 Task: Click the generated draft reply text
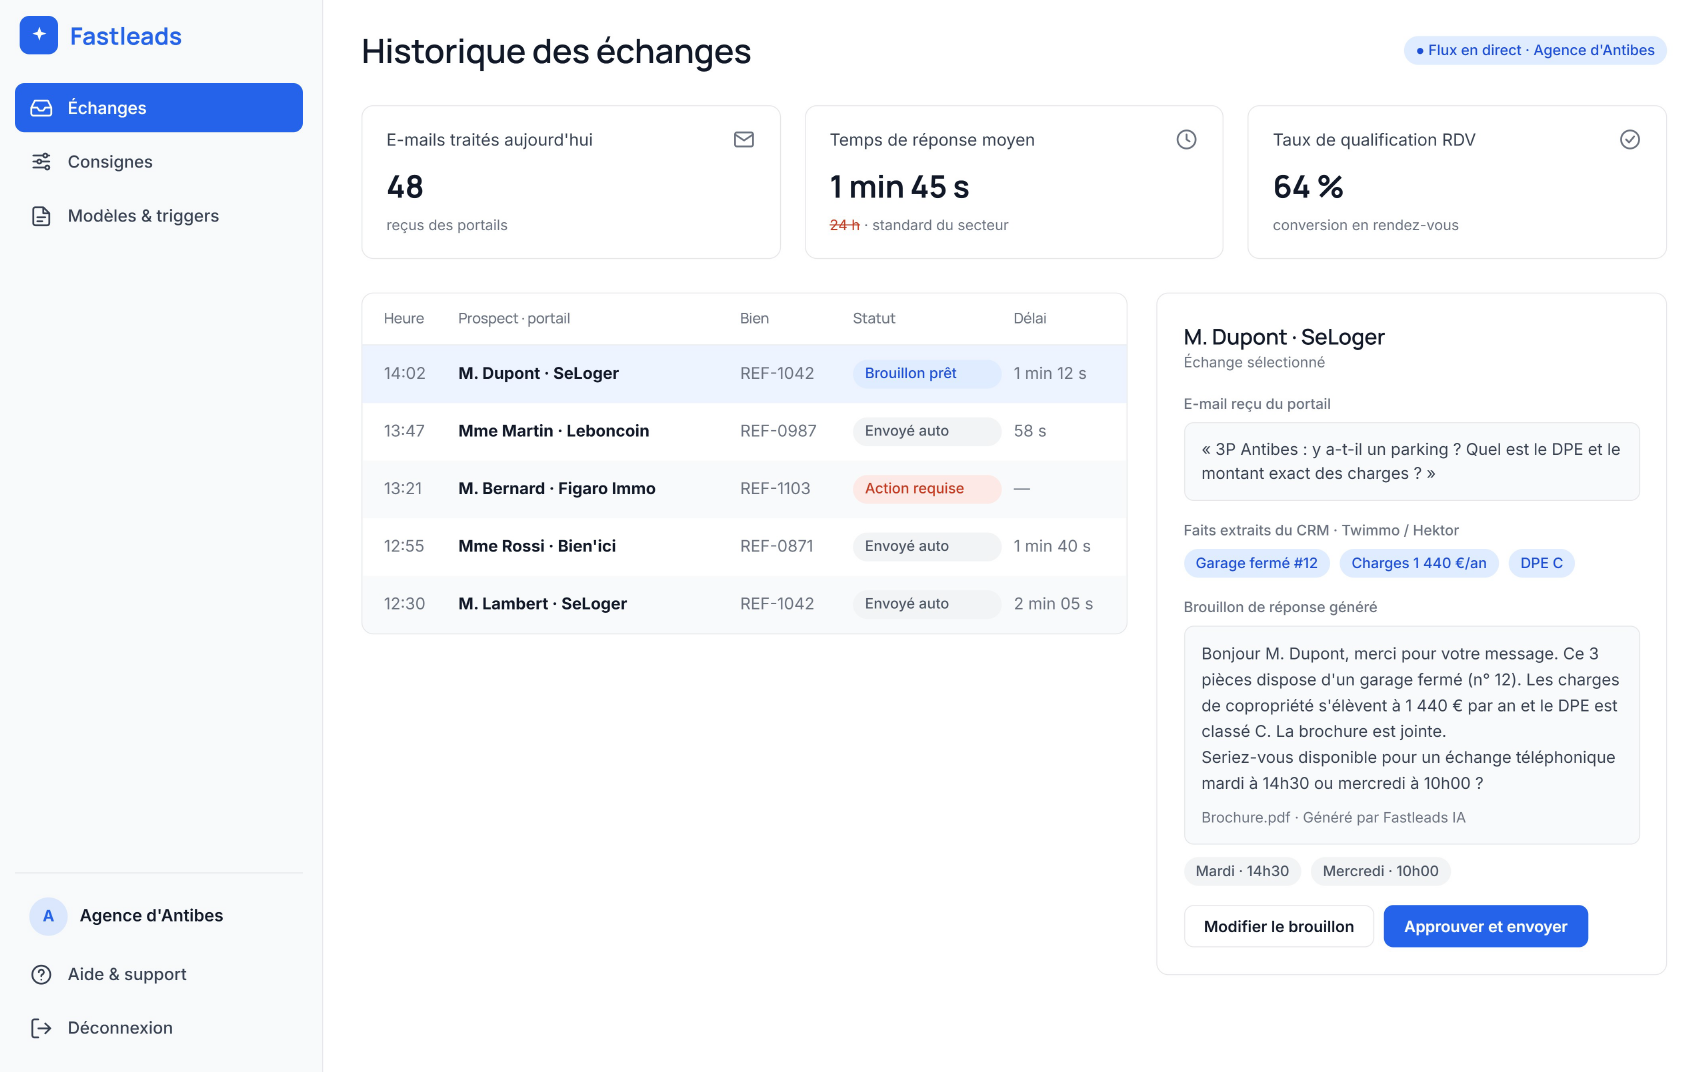click(1410, 718)
